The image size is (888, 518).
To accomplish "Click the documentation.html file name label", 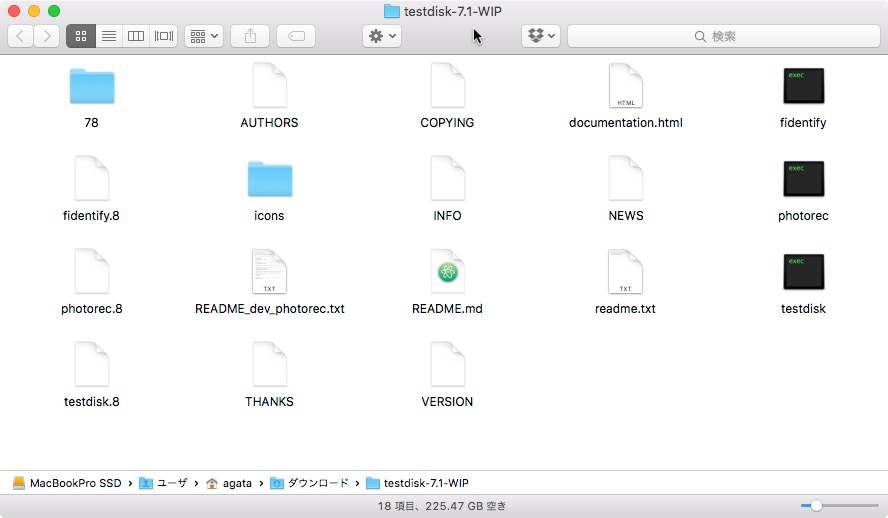I will (625, 122).
